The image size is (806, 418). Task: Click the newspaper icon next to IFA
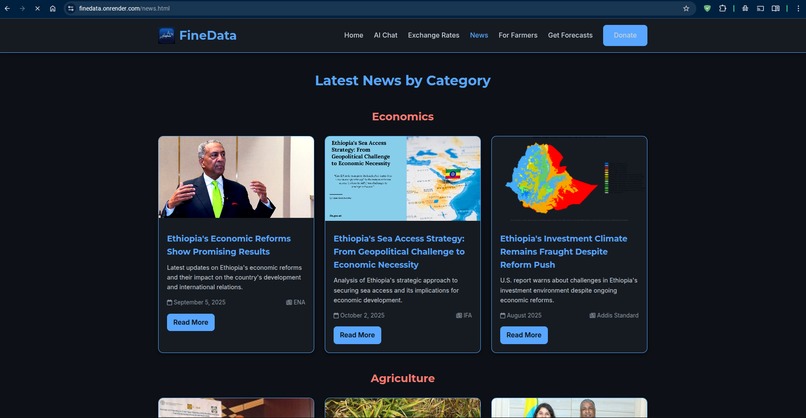coord(459,316)
